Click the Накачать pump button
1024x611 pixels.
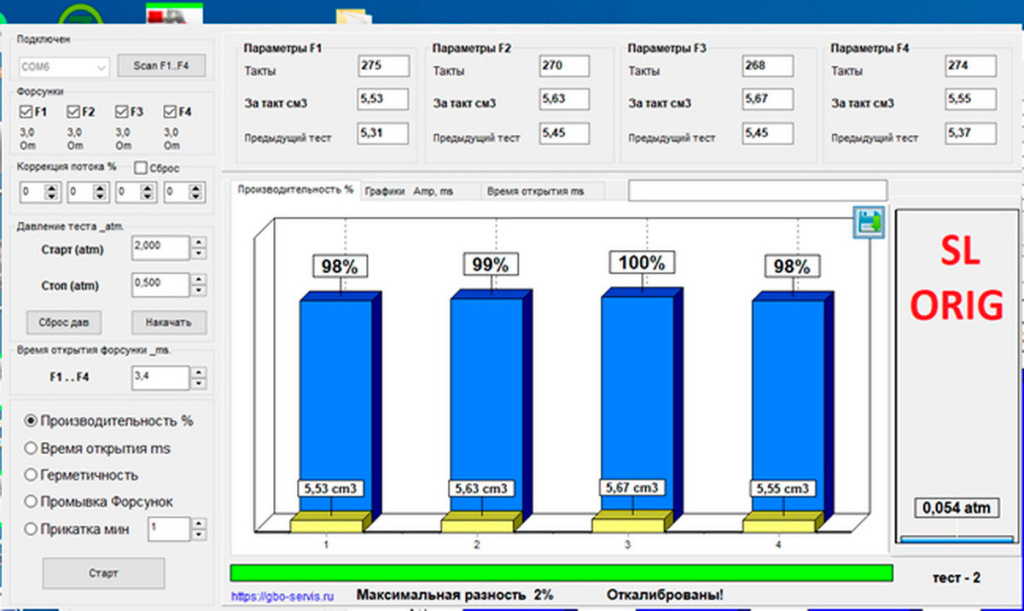click(x=168, y=323)
